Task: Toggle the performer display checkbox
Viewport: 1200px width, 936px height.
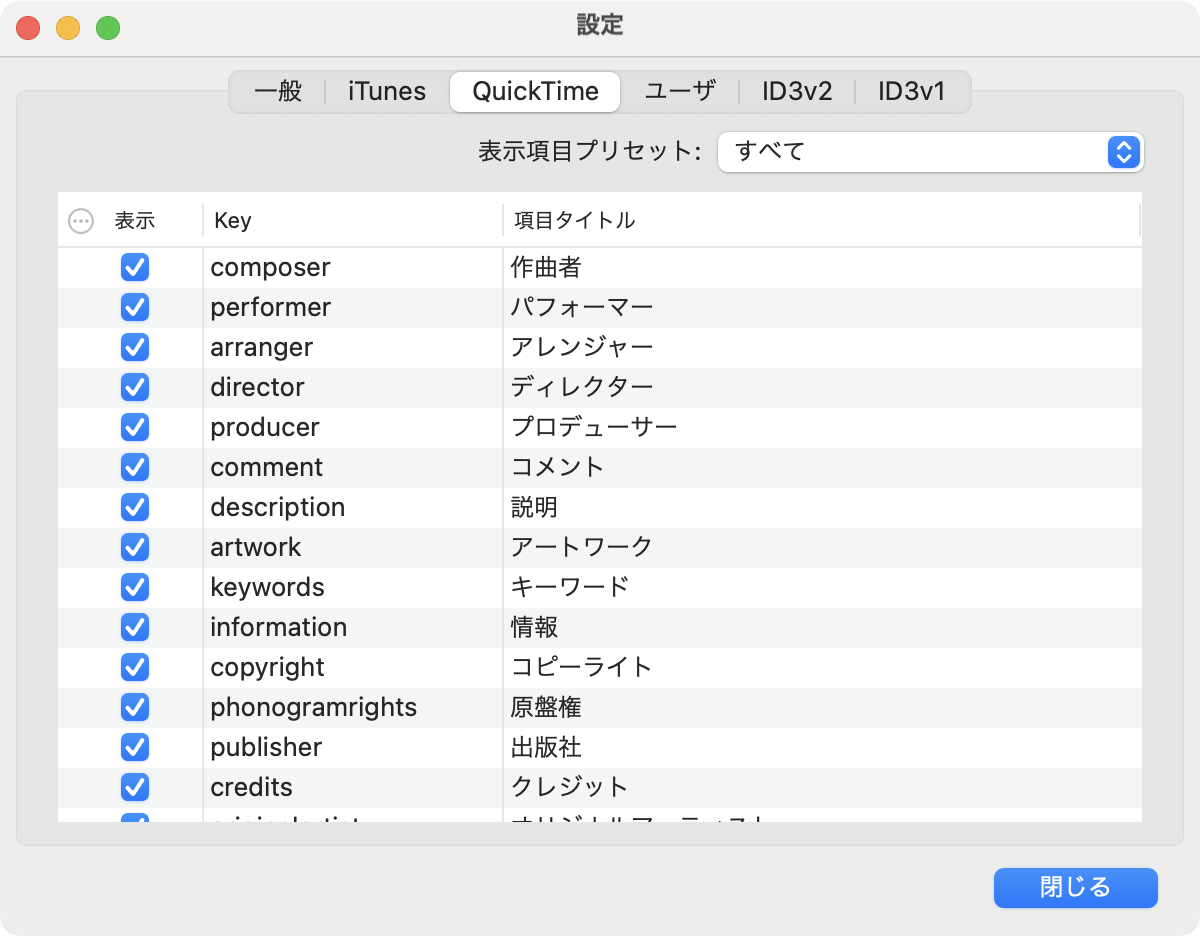Action: 135,307
